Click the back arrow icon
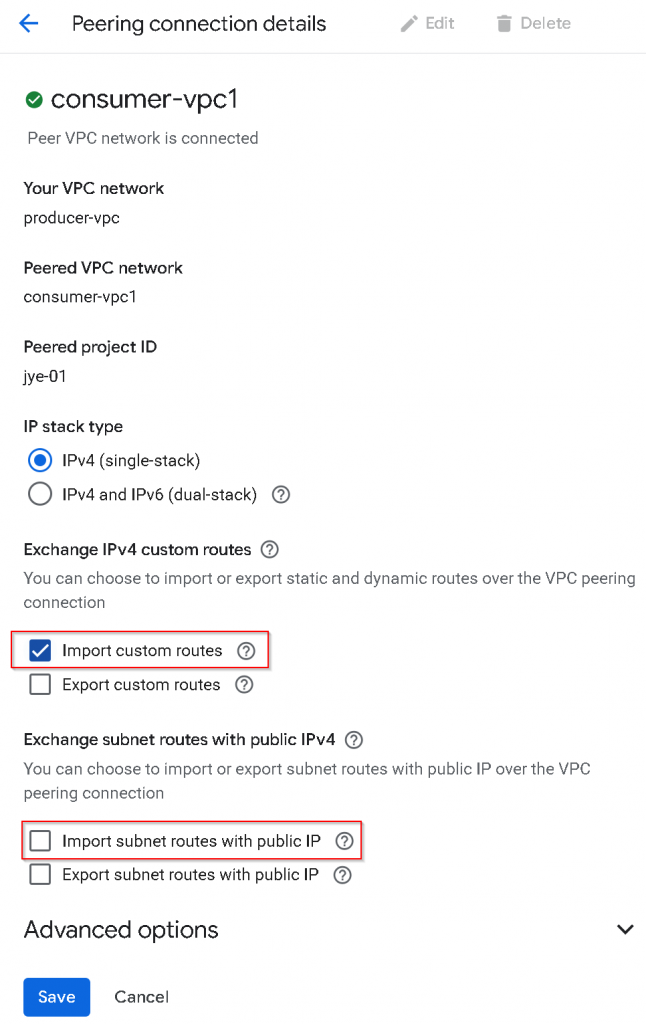The image size is (646, 1024). 28,24
